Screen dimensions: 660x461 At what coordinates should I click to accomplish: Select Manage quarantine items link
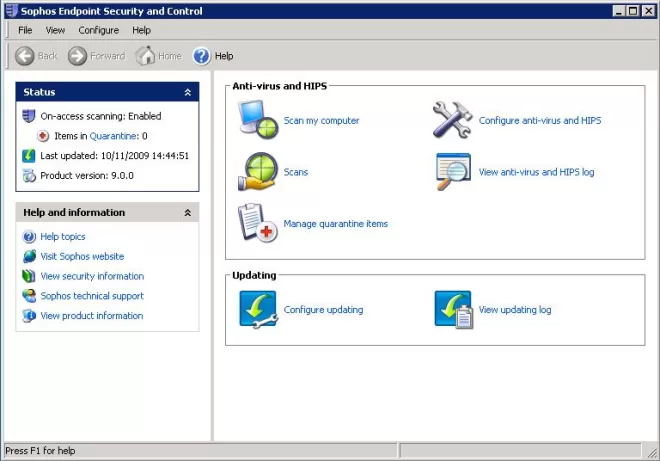coord(335,224)
